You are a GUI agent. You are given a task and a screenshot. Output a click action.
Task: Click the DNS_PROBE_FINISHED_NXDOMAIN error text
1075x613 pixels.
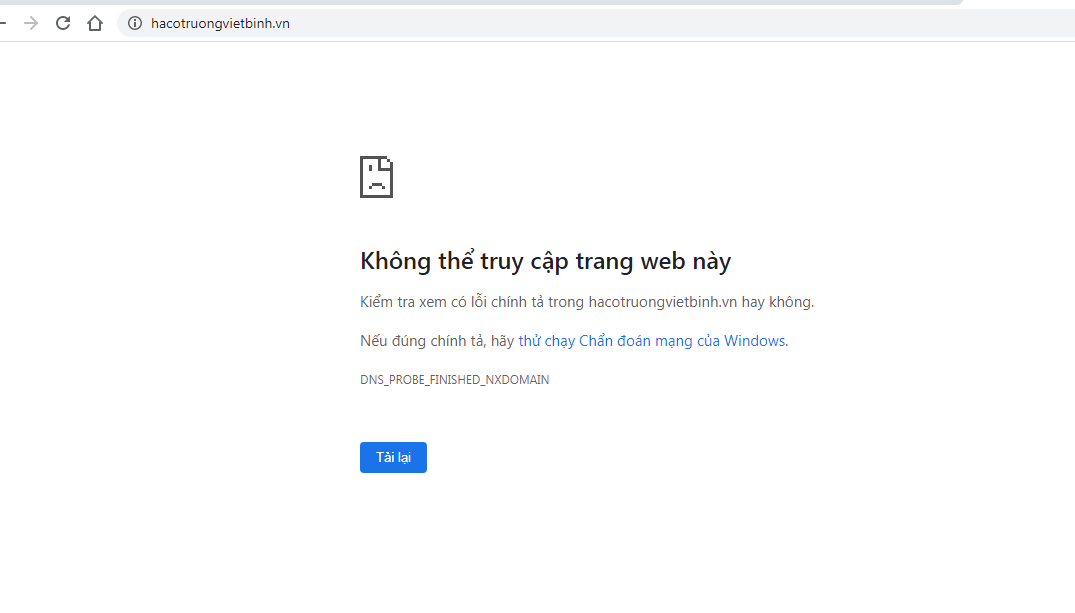pyautogui.click(x=454, y=379)
